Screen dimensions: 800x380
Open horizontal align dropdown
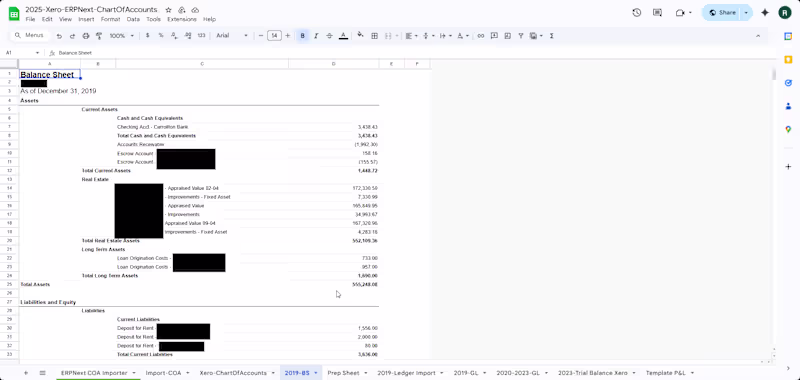[410, 36]
